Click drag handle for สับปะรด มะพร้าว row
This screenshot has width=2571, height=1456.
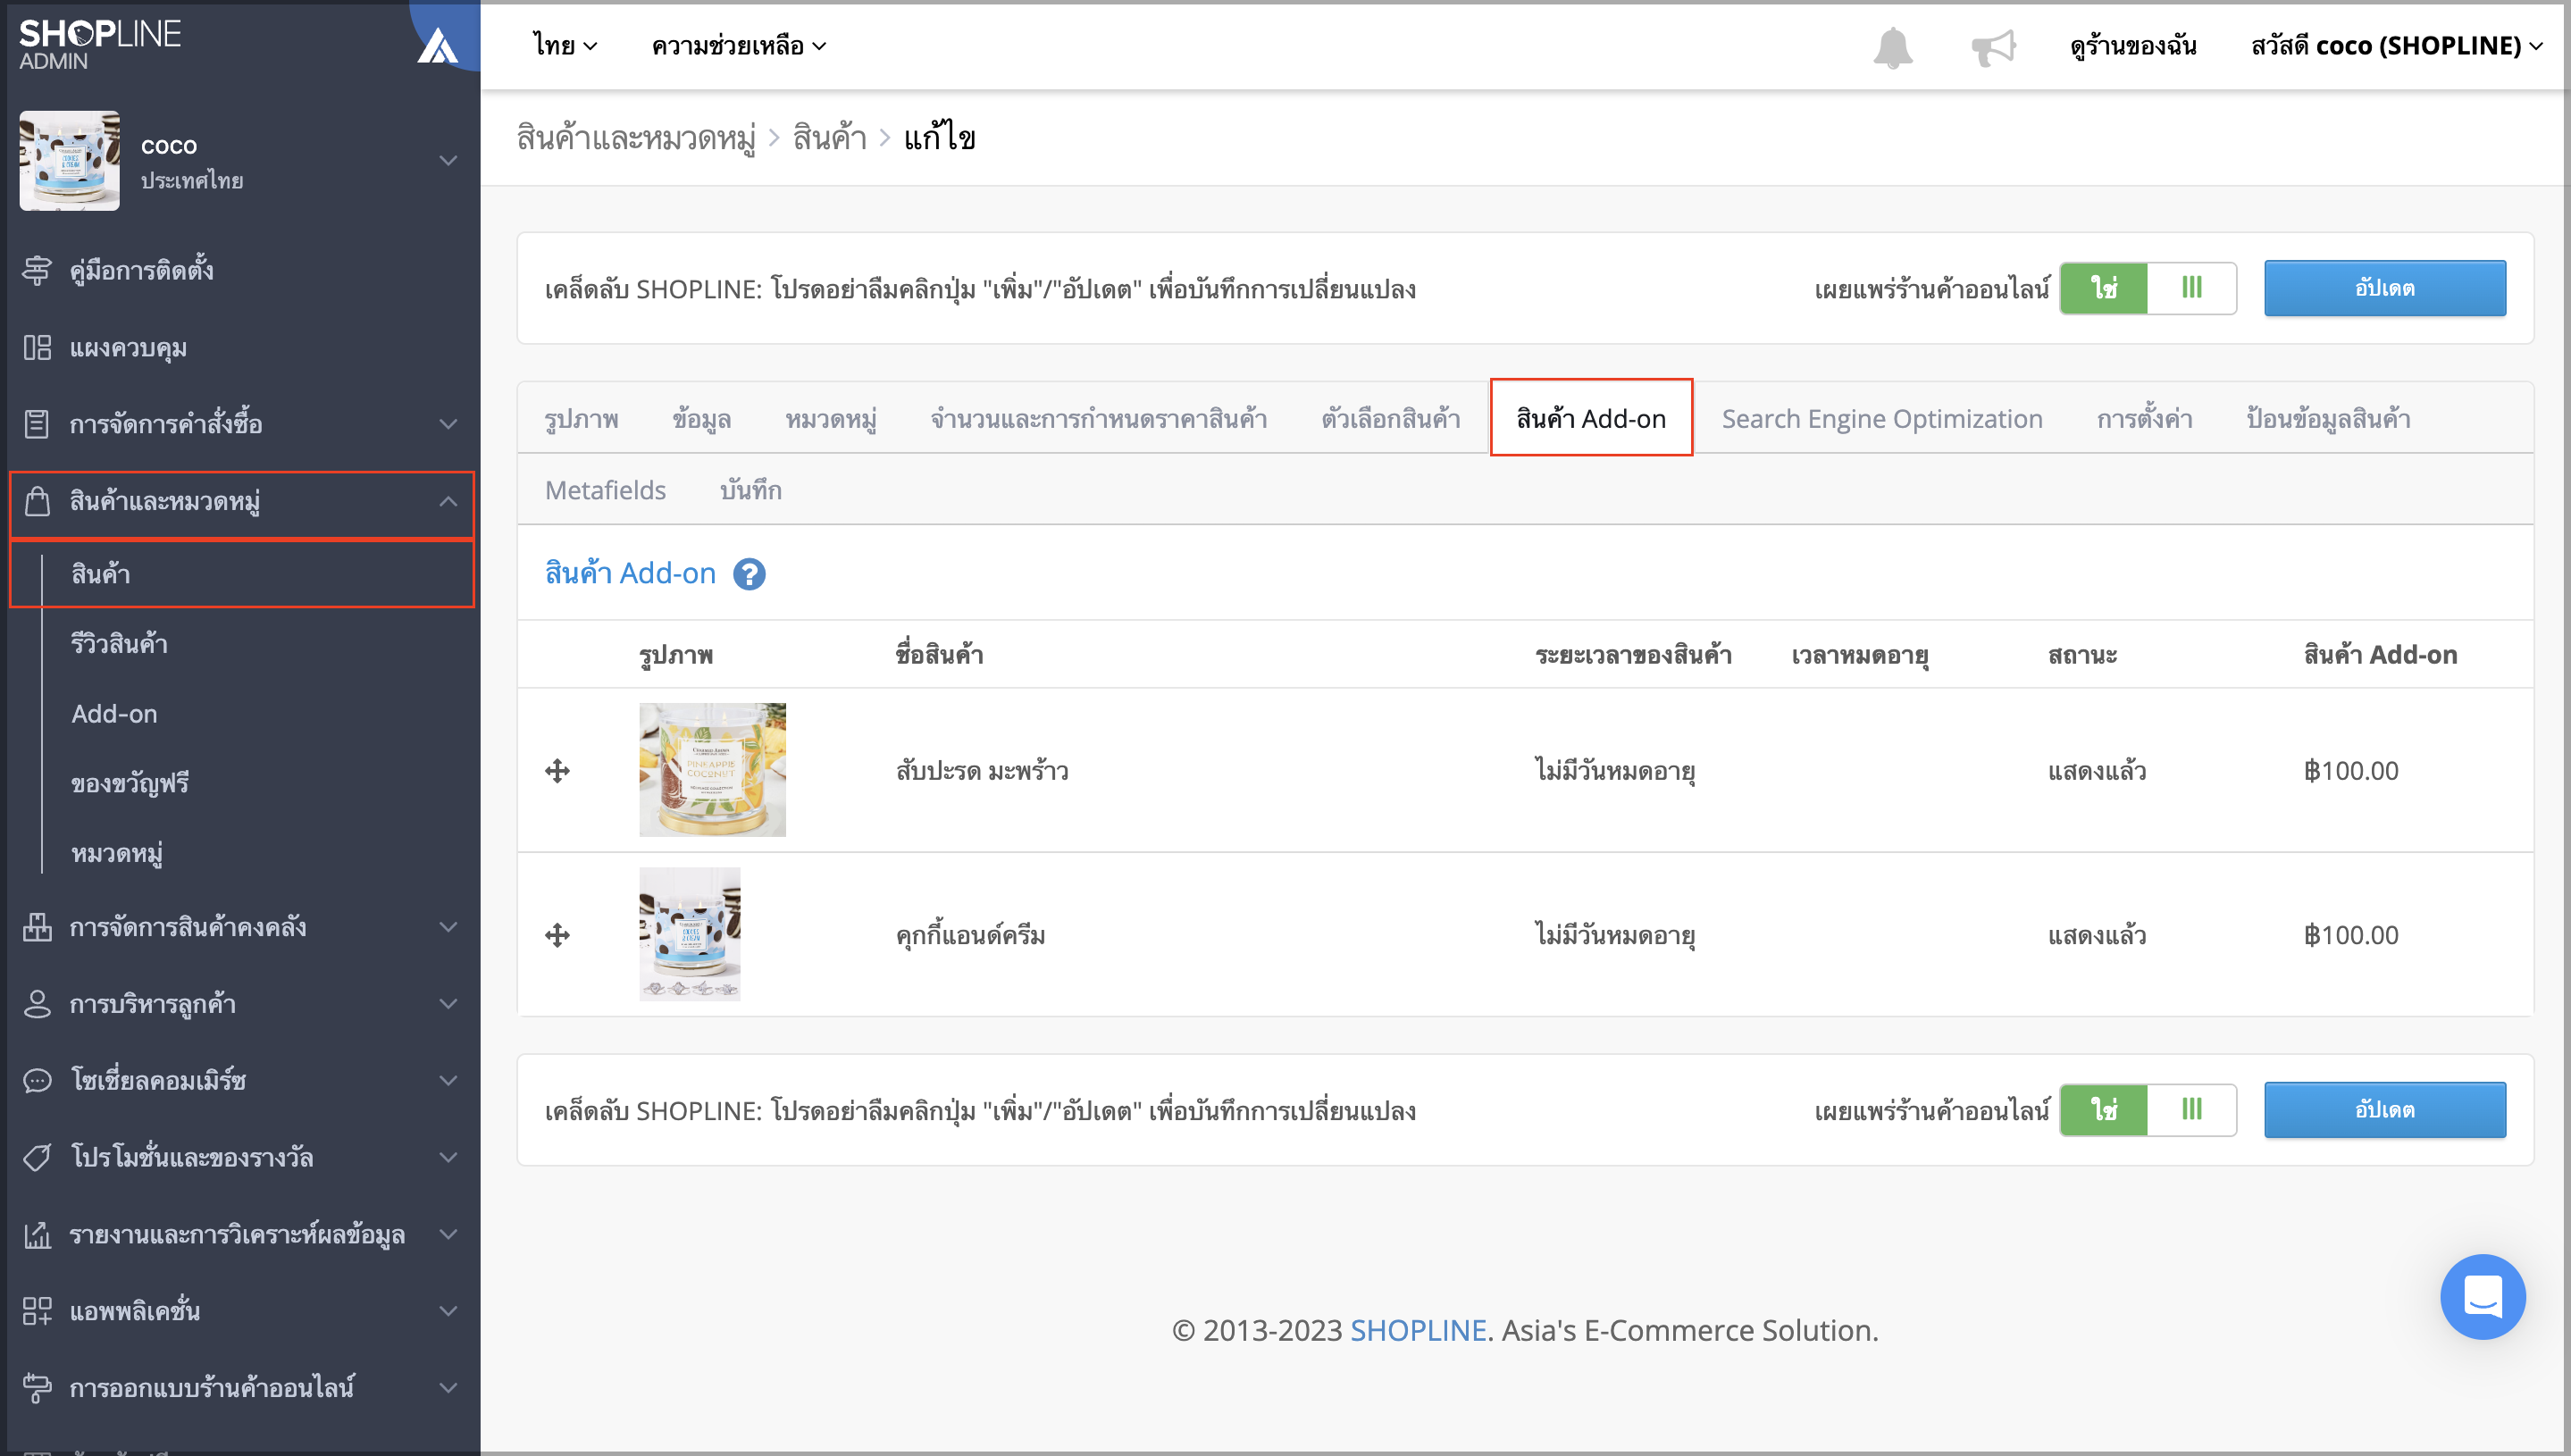click(x=557, y=770)
